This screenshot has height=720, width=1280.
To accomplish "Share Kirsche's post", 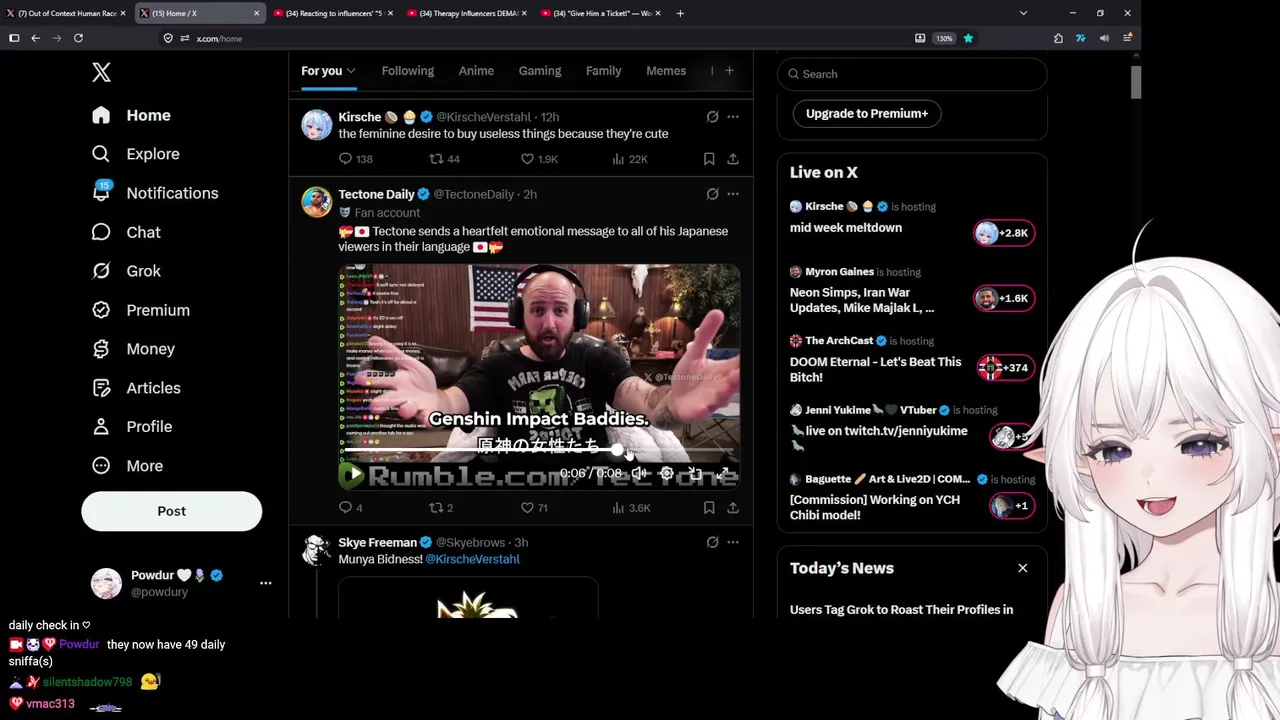I will coord(733,159).
